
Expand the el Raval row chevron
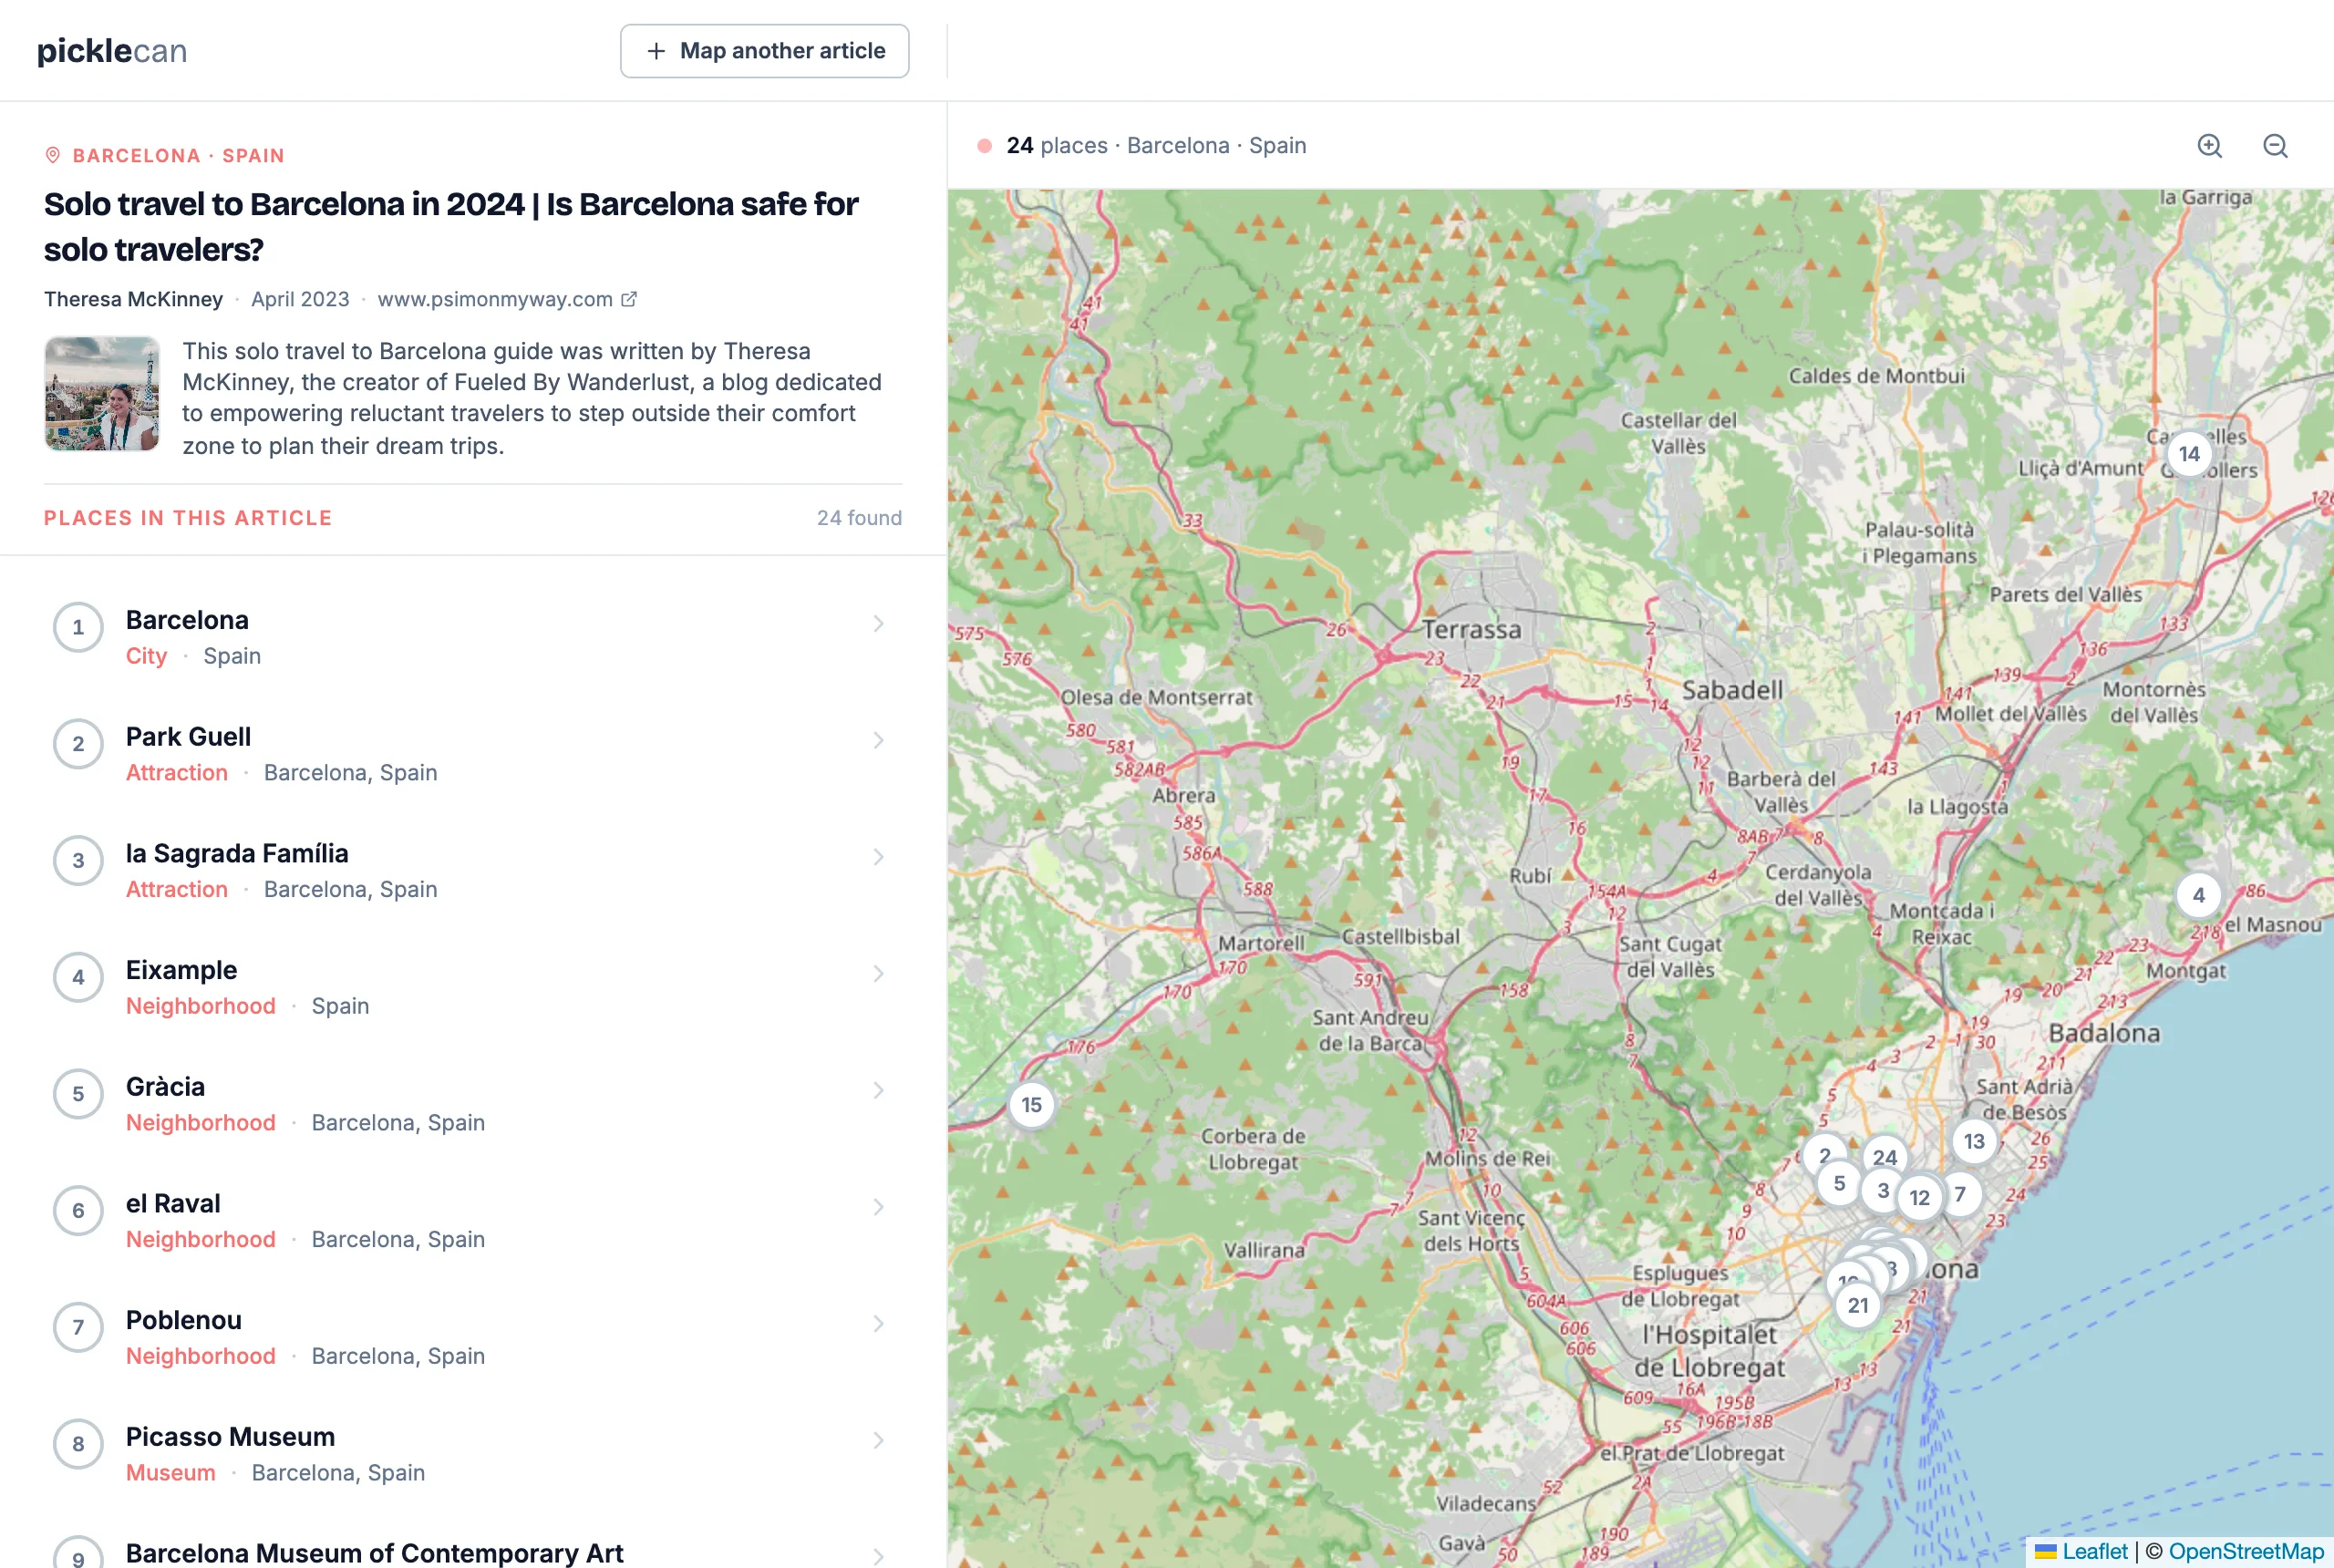pos(878,1207)
